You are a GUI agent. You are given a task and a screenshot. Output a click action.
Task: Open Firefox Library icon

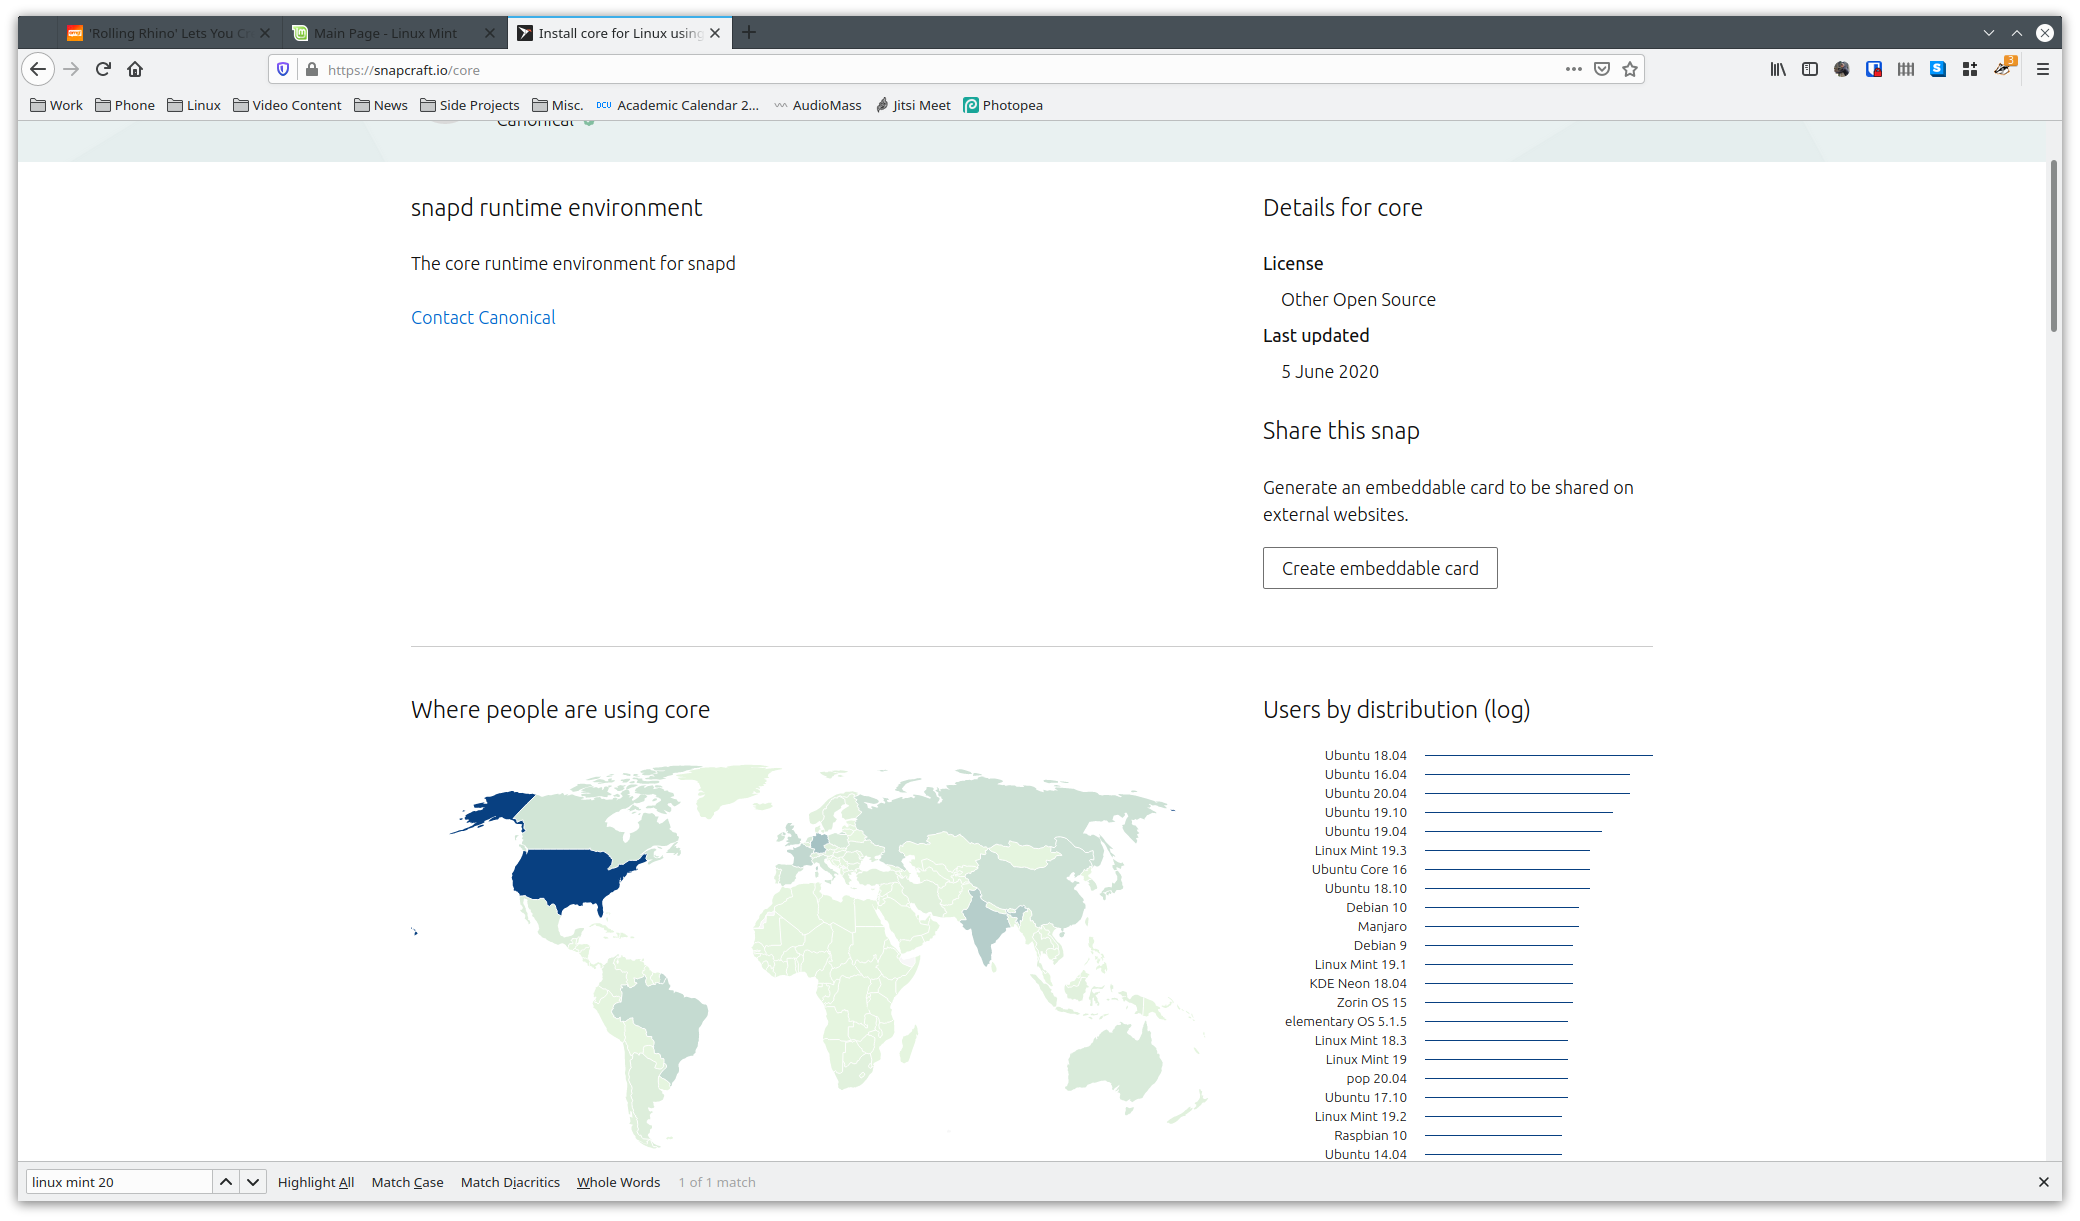coord(1778,69)
